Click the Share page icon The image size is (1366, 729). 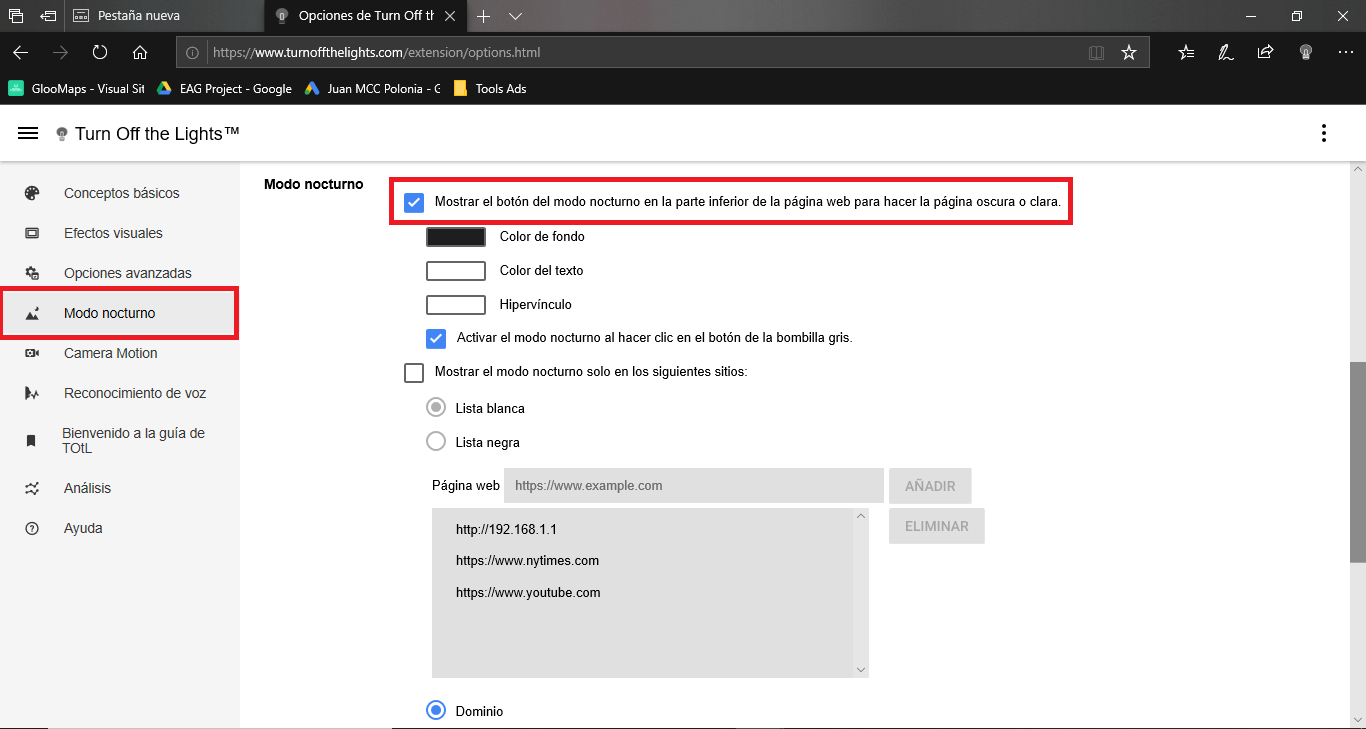(1265, 52)
